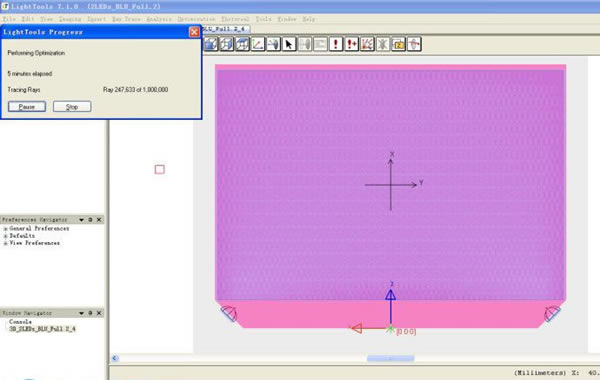
Task: Click the coordinate axes toolbar icon
Action: pos(258,44)
